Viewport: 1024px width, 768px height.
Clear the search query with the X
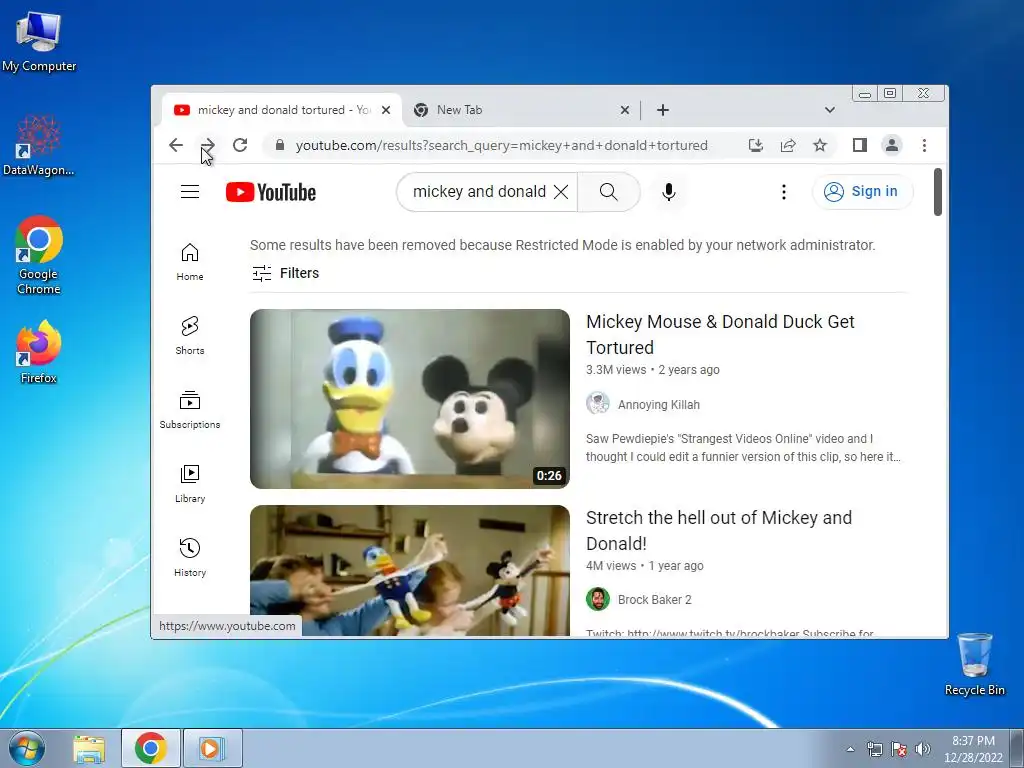[561, 191]
